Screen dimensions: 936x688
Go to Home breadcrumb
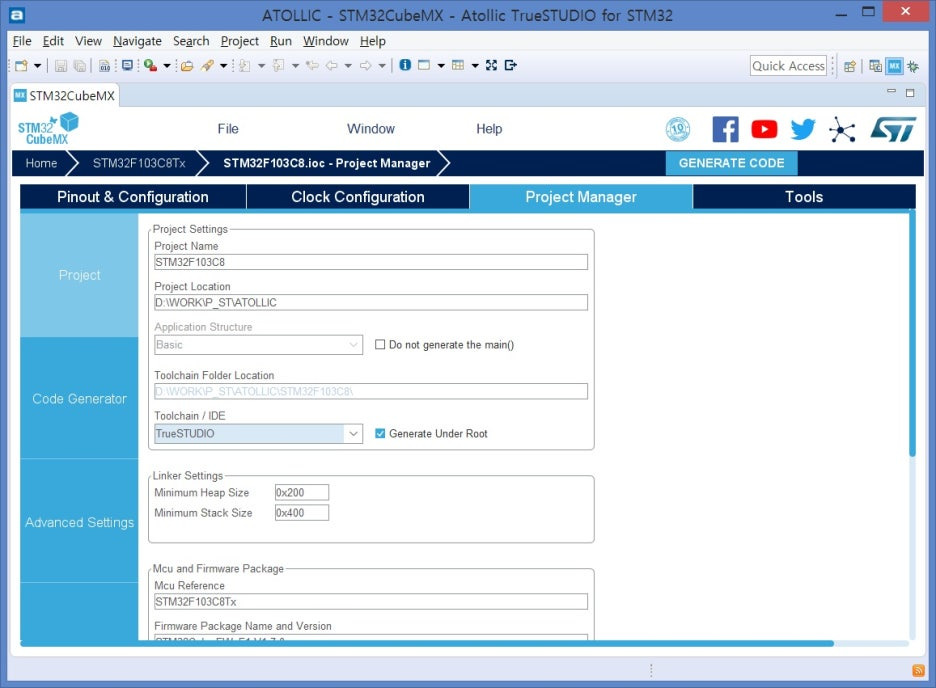(41, 163)
